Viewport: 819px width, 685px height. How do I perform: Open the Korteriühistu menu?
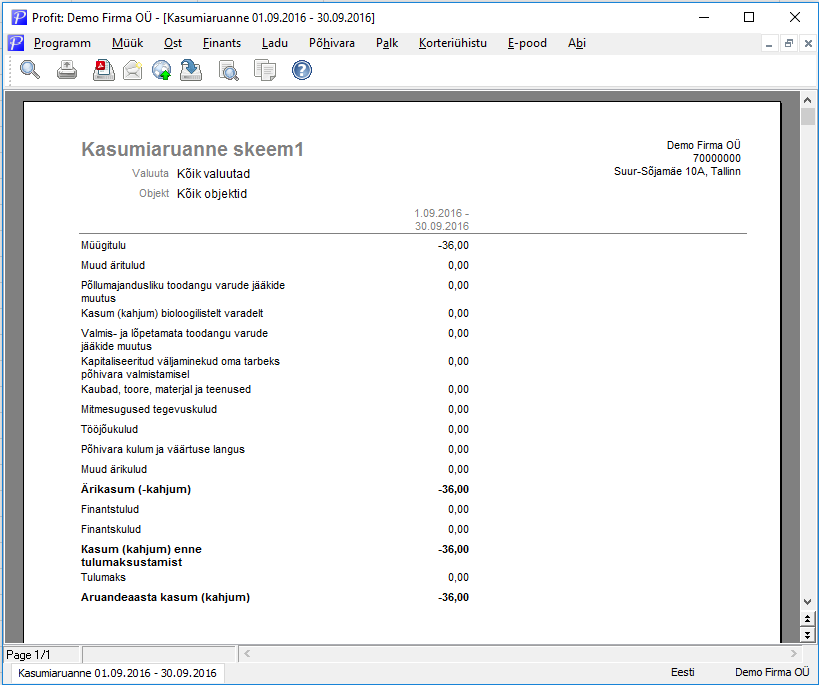453,43
